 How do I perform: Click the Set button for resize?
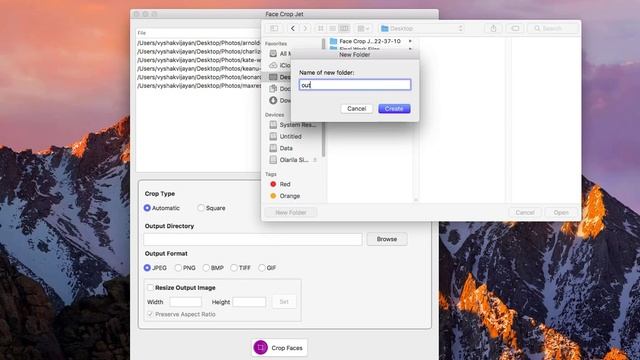pos(284,302)
